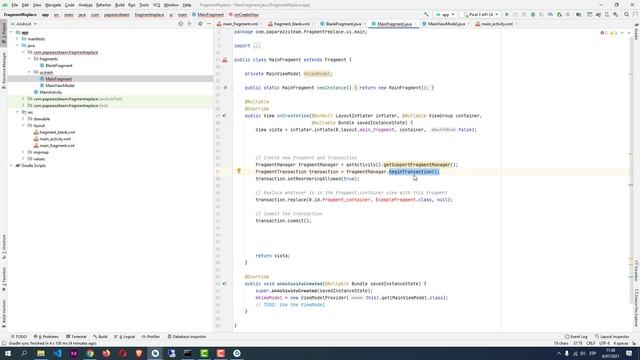Image resolution: width=640 pixels, height=360 pixels.
Task: Open the app run configuration dropdown
Action: pyautogui.click(x=445, y=15)
